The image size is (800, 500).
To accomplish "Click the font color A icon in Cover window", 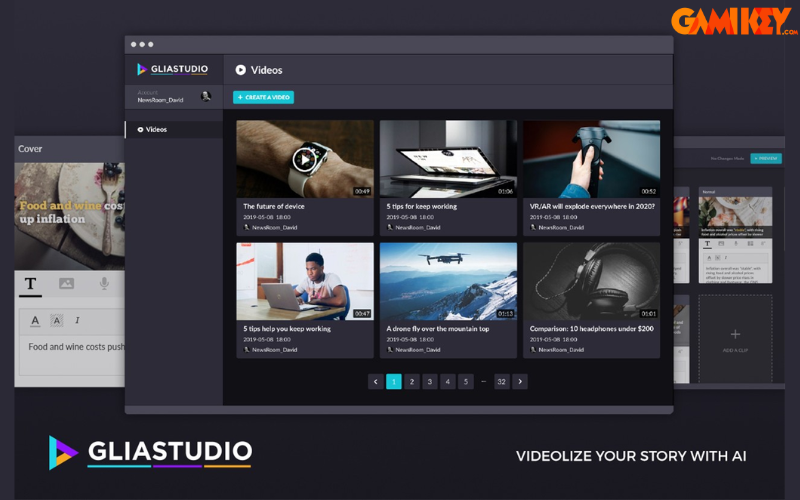I will [35, 320].
